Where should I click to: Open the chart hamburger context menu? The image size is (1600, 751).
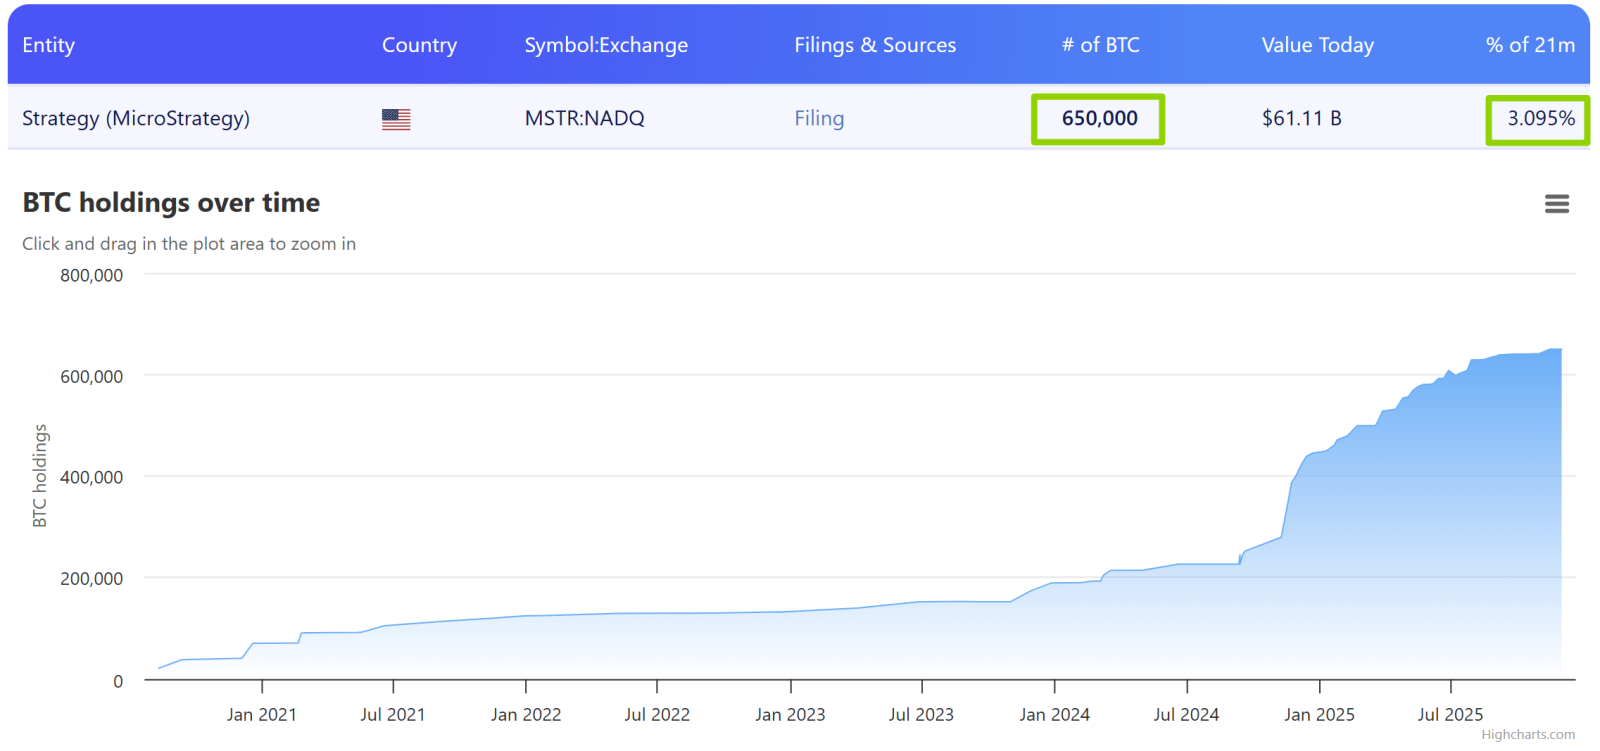[1556, 204]
